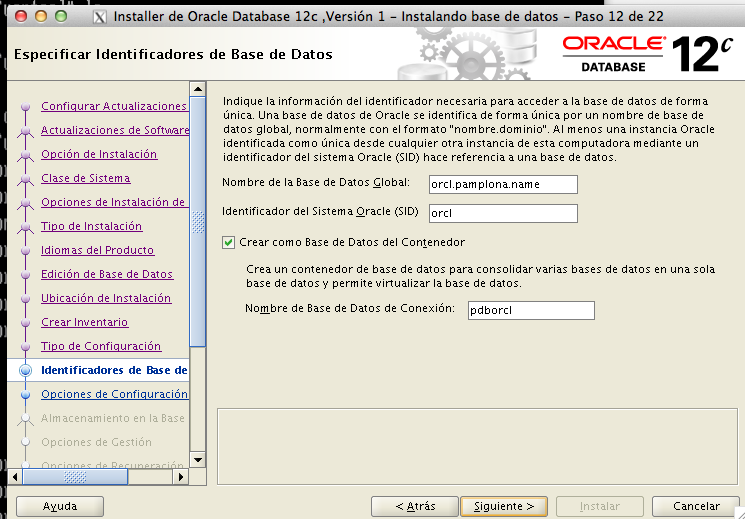Click the Tipo de Configuración step bullet

click(26, 346)
